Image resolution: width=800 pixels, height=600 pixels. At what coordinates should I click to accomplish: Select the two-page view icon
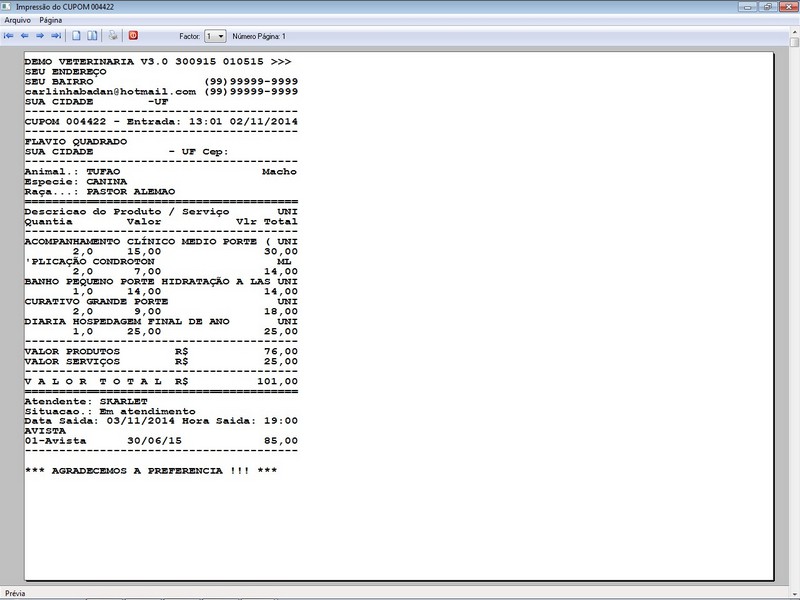click(92, 36)
